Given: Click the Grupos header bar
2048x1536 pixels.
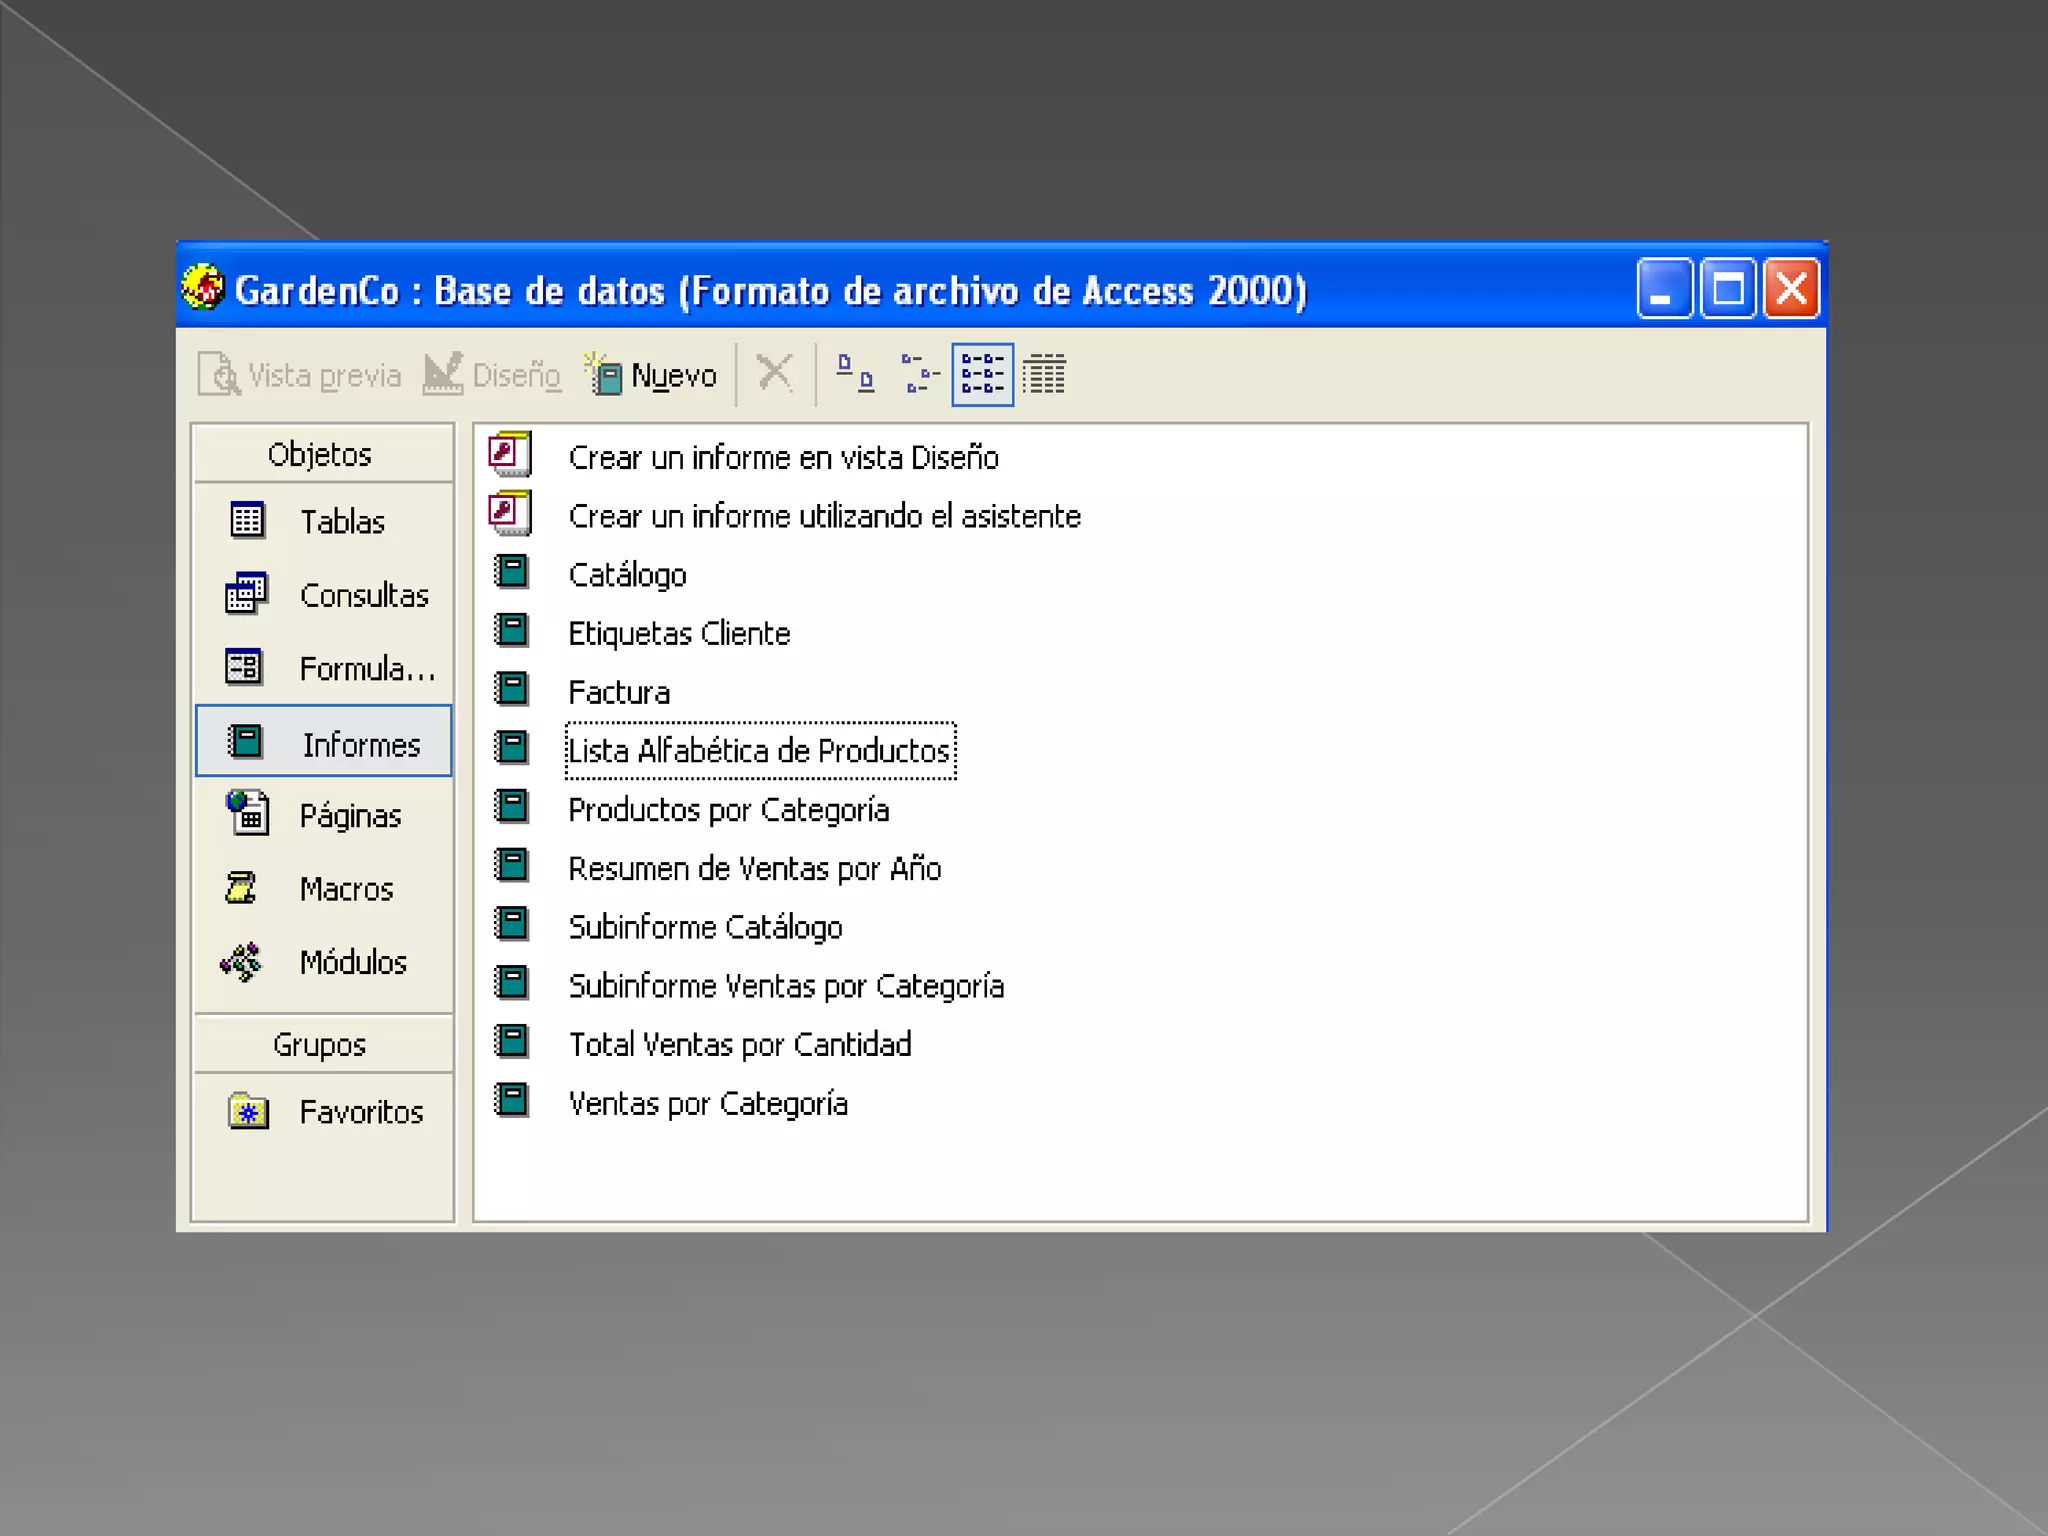Looking at the screenshot, I should pyautogui.click(x=323, y=1044).
